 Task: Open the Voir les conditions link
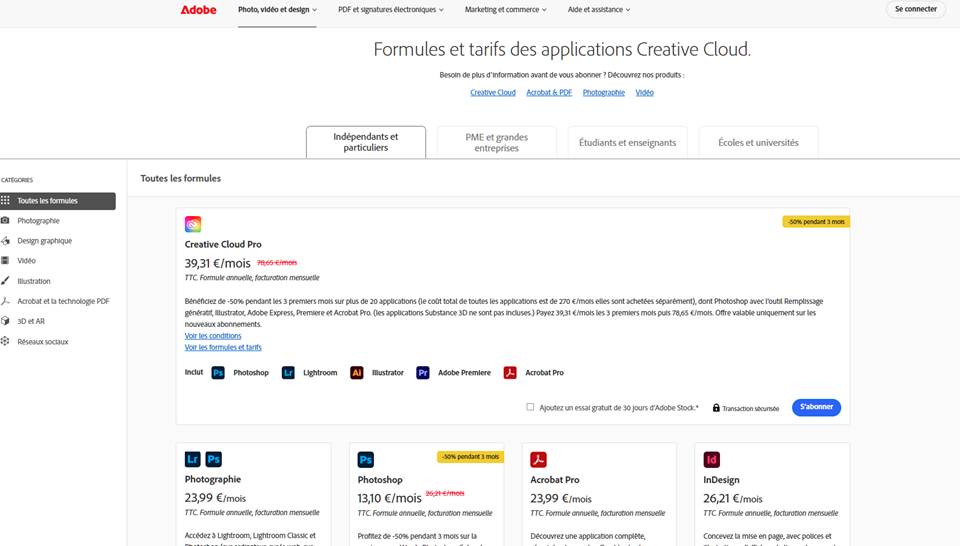pos(213,336)
